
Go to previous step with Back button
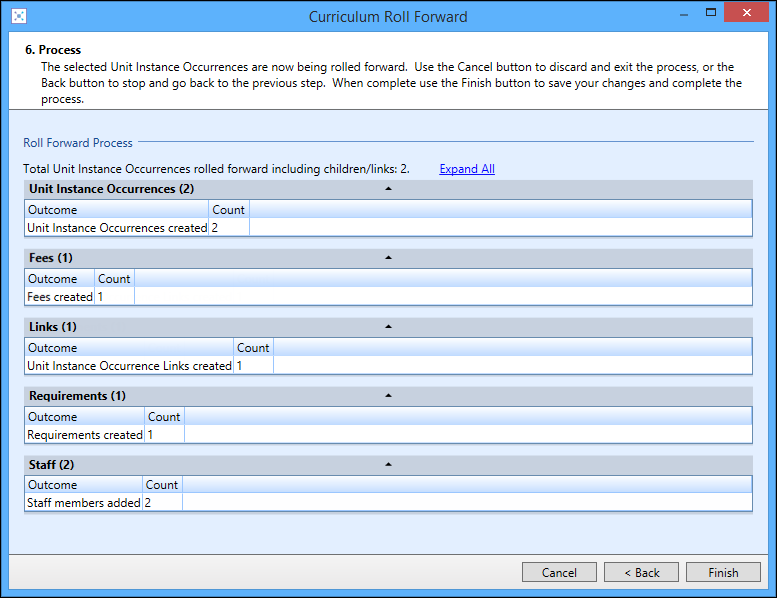coord(641,573)
